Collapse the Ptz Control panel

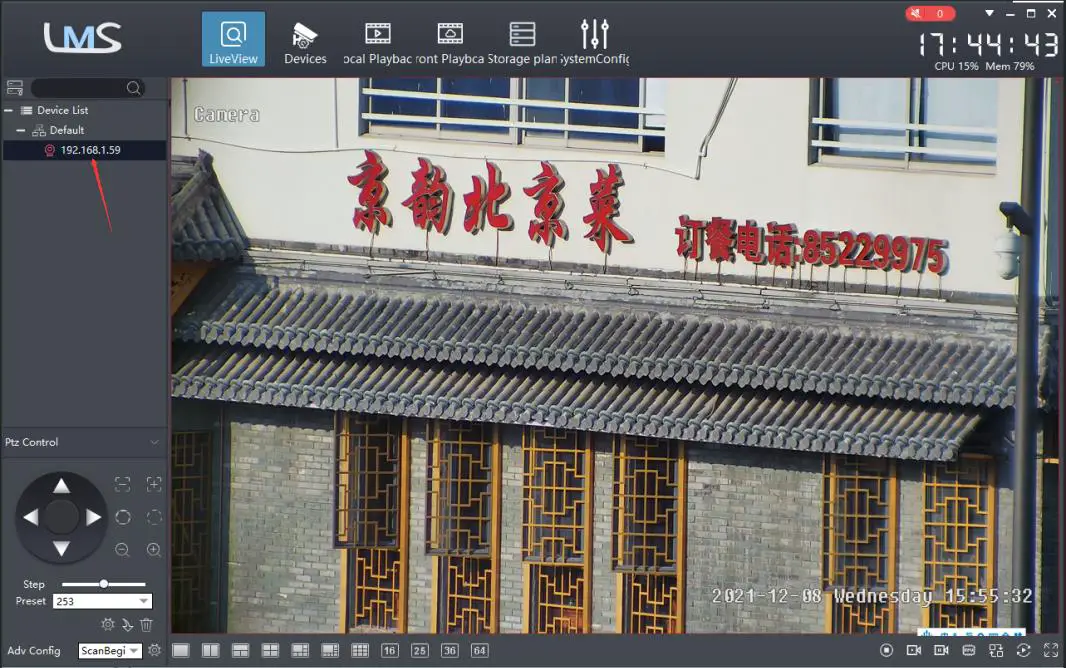tap(154, 442)
